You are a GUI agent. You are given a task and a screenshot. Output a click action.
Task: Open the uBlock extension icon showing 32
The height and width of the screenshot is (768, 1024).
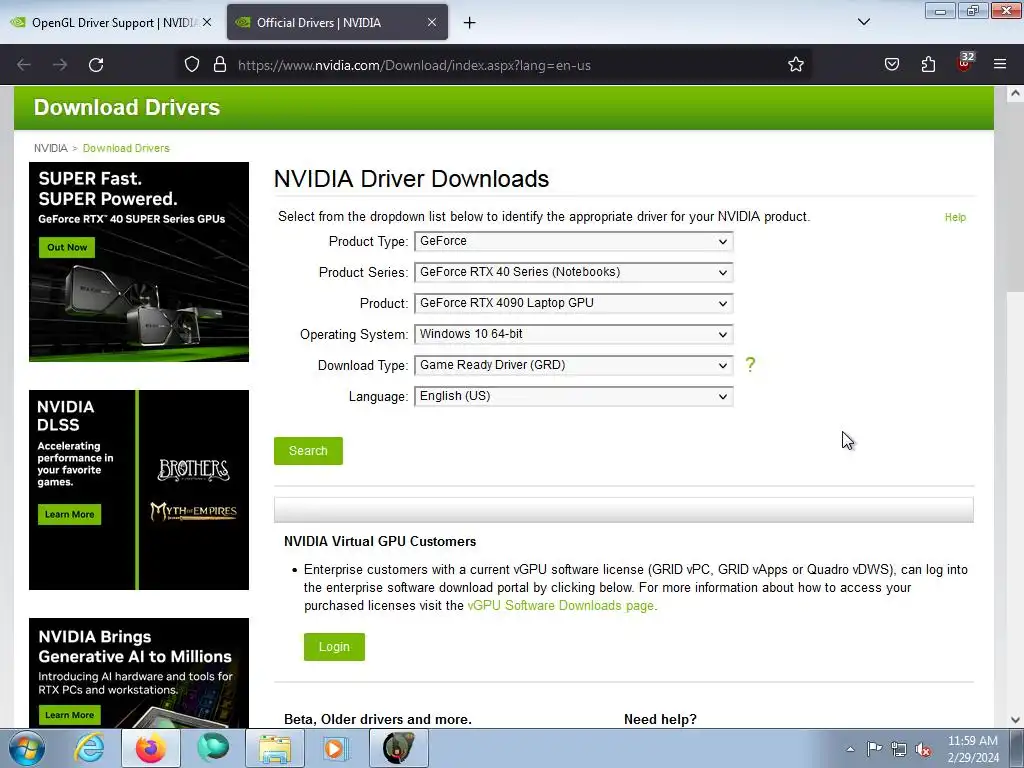click(965, 63)
